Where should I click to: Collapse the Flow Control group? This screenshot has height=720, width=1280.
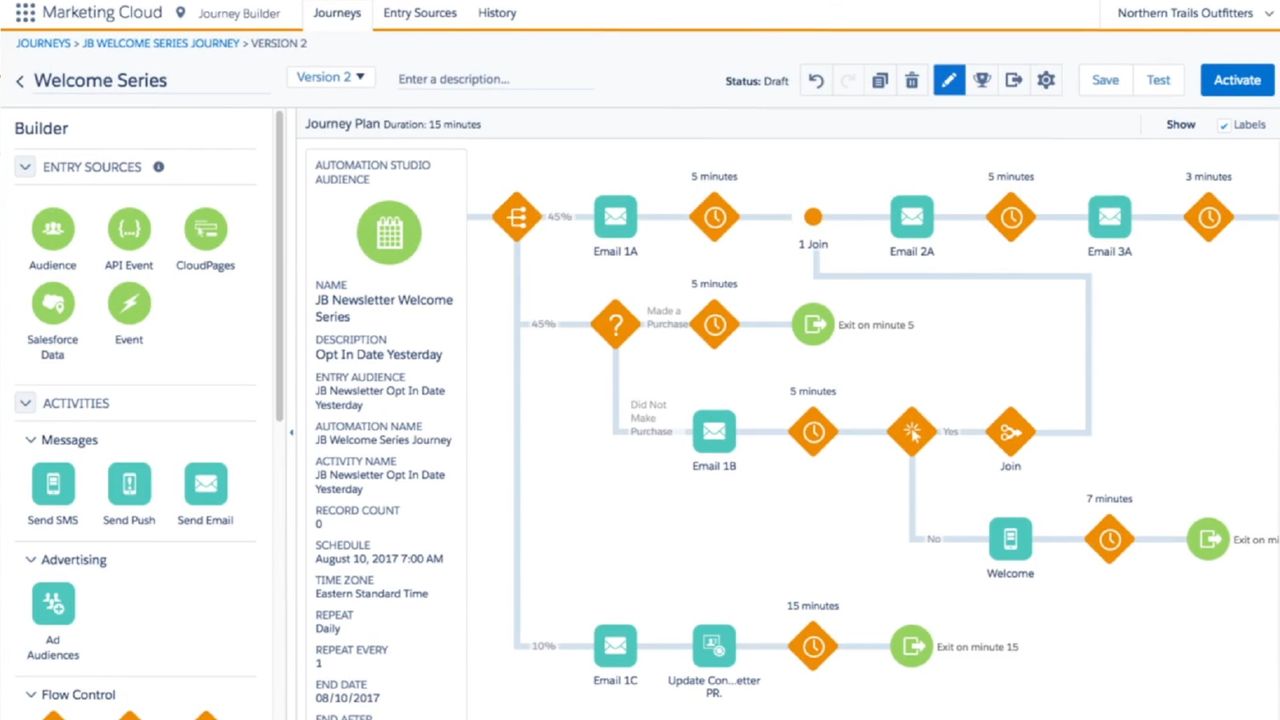point(31,695)
